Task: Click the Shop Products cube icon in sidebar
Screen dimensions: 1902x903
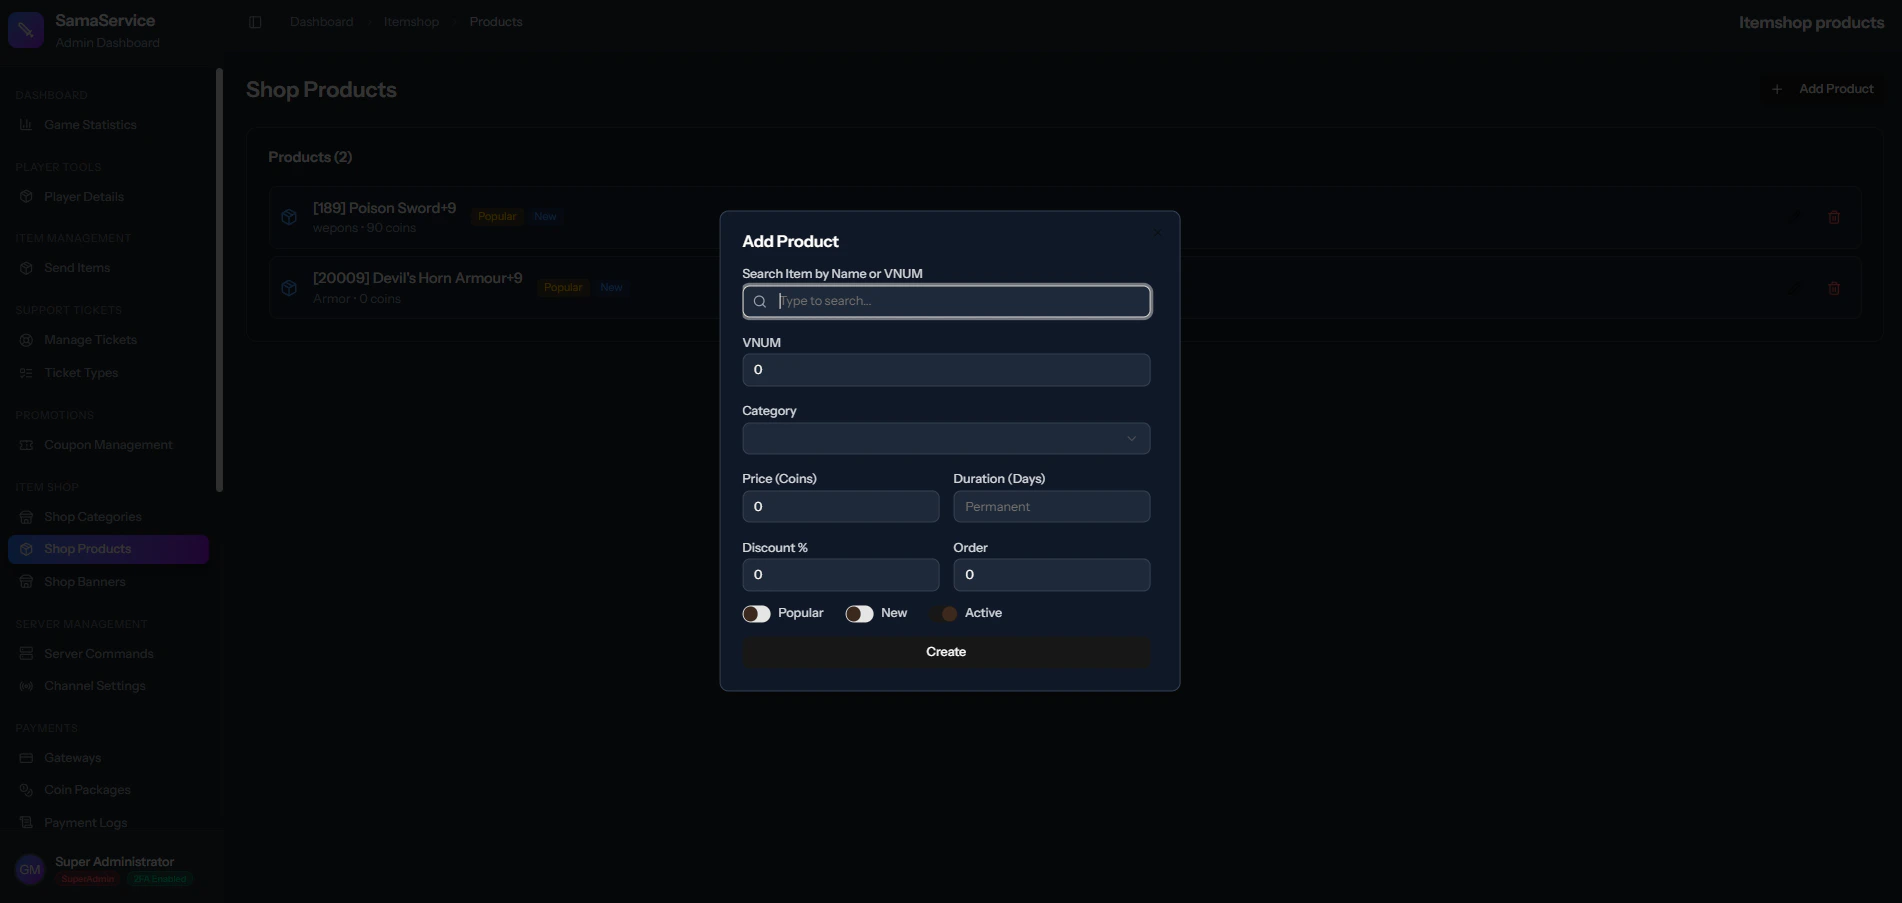Action: (x=26, y=549)
